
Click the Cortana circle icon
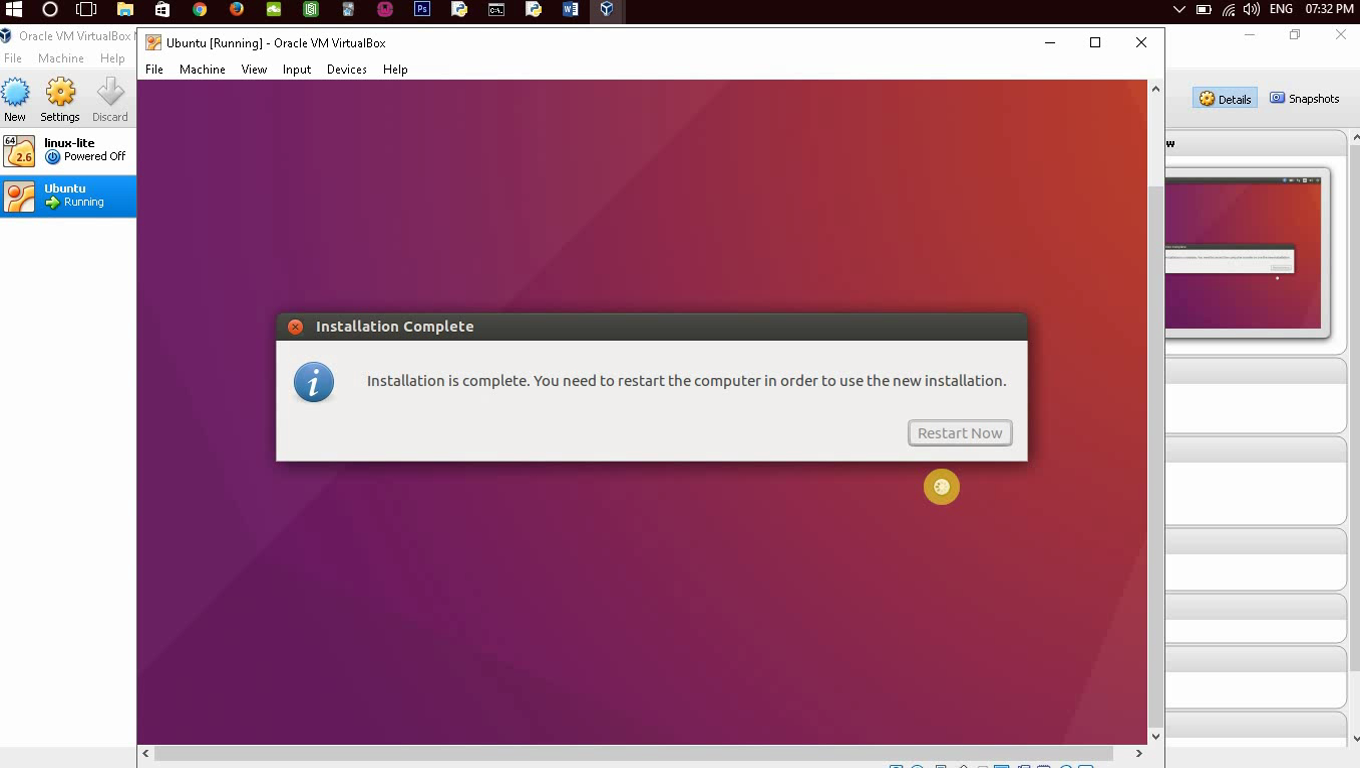pyautogui.click(x=50, y=10)
